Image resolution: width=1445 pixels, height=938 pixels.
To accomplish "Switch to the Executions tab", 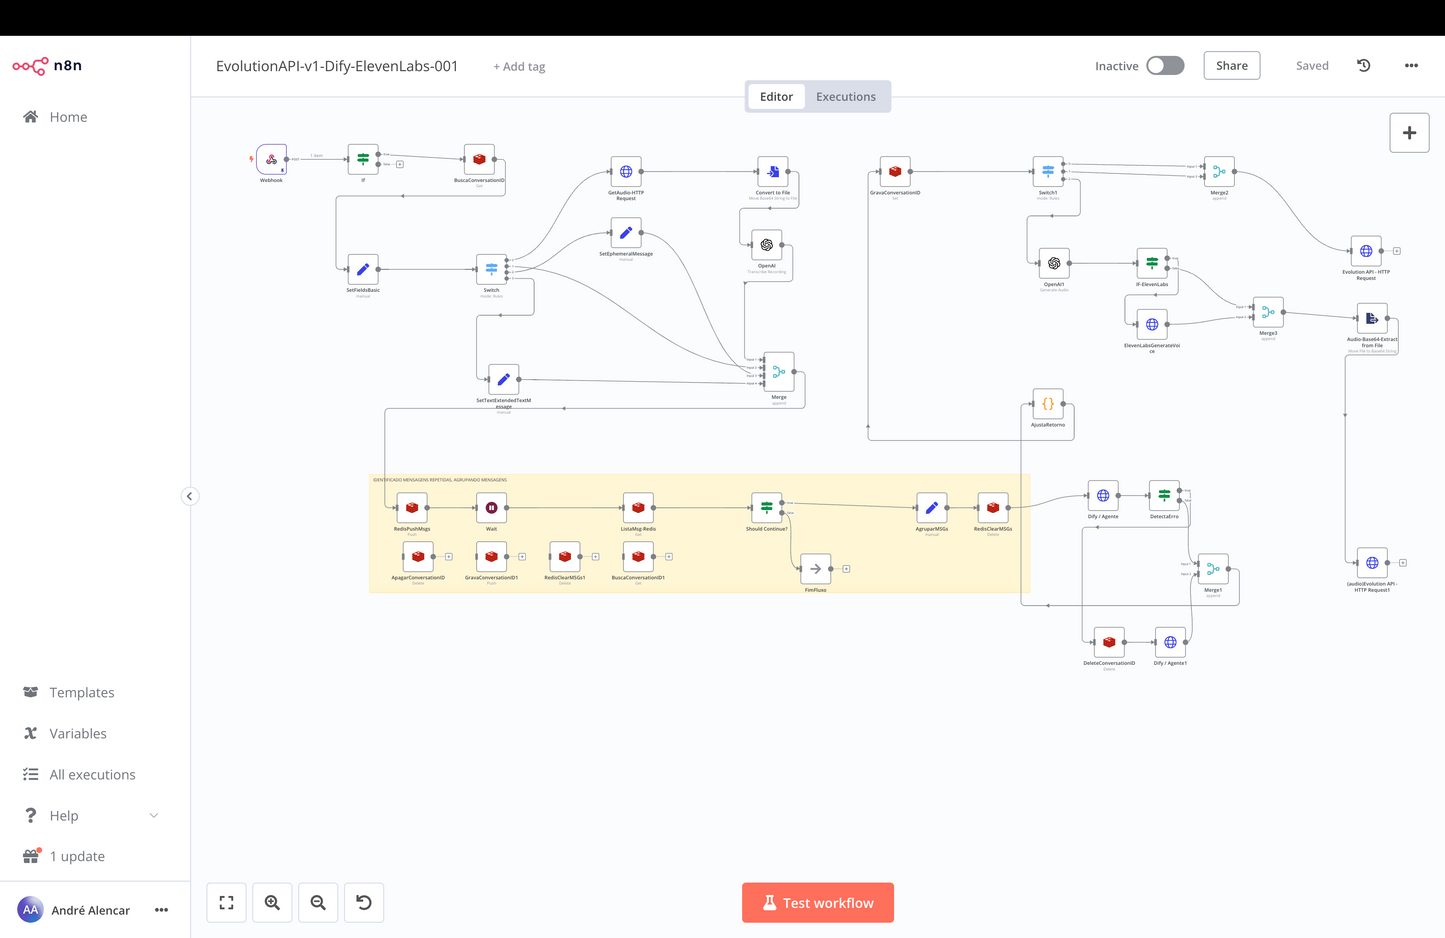I will (845, 97).
